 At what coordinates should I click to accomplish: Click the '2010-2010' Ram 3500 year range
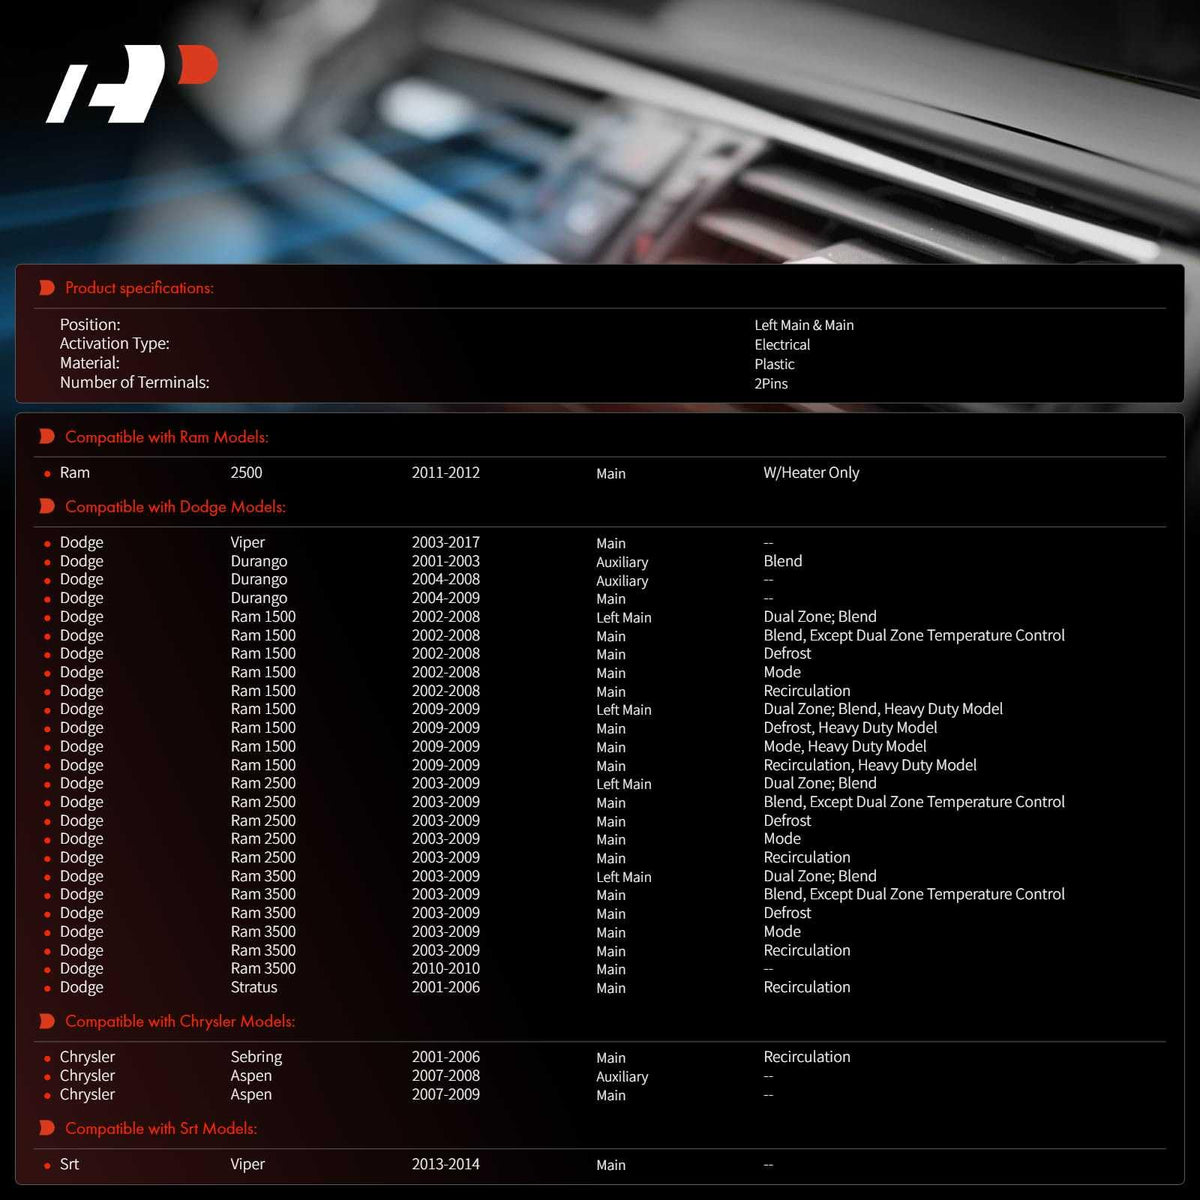coord(446,969)
